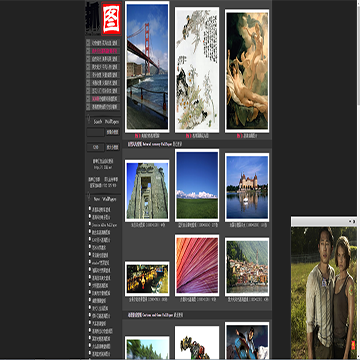The width and height of the screenshot is (360, 360).
Task: Open the night street lights thumbnail
Action: coord(147,279)
